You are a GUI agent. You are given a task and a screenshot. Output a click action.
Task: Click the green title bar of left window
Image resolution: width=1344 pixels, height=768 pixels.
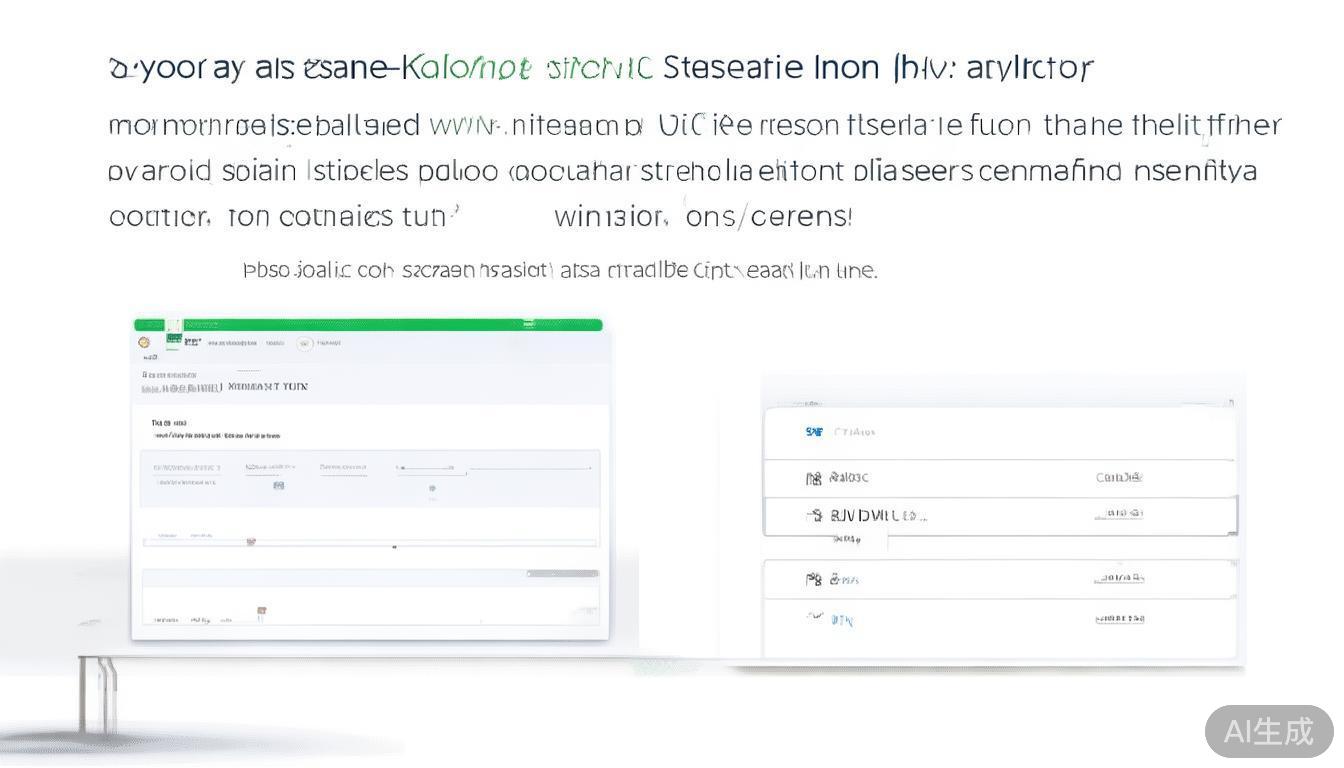pos(368,324)
